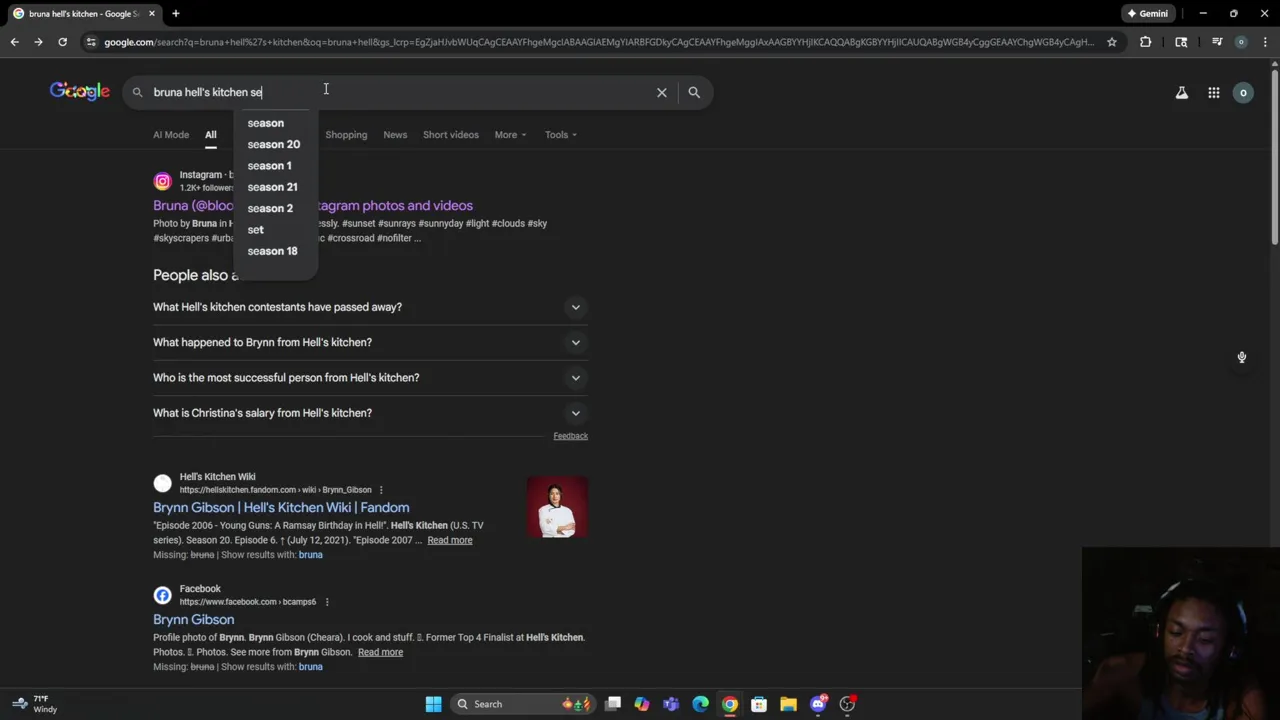Image resolution: width=1280 pixels, height=720 pixels.
Task: Click 'bruna' show results link under Facebook
Action: [x=310, y=667]
